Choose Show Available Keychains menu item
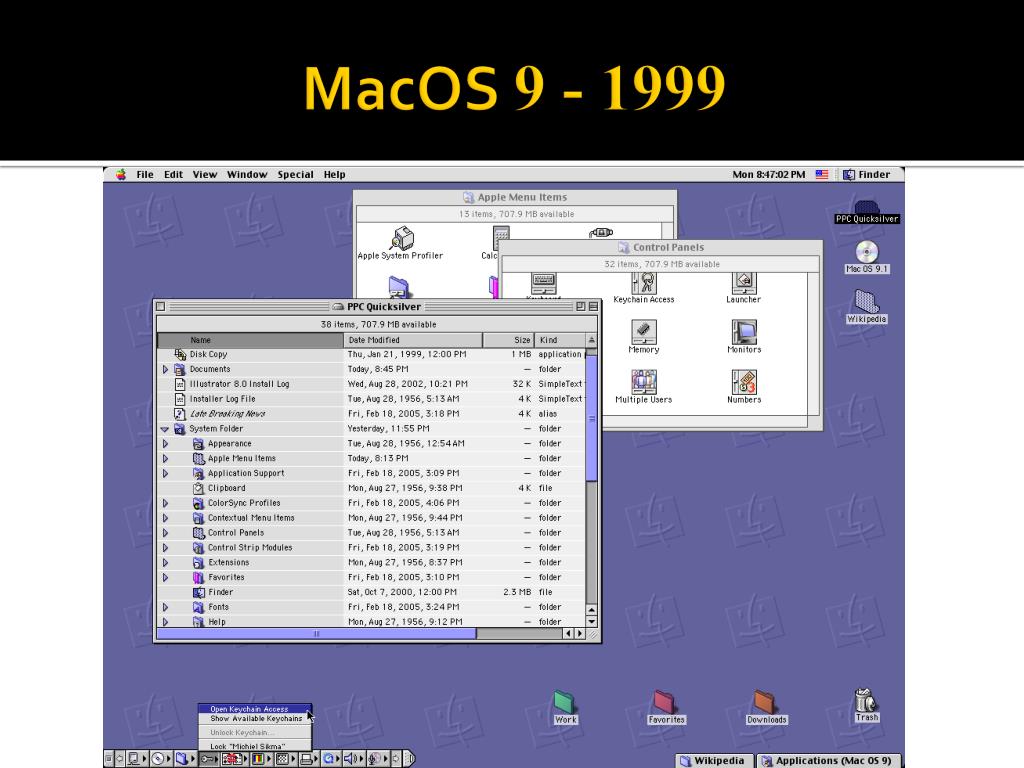Viewport: 1024px width, 768px height. pyautogui.click(x=255, y=718)
